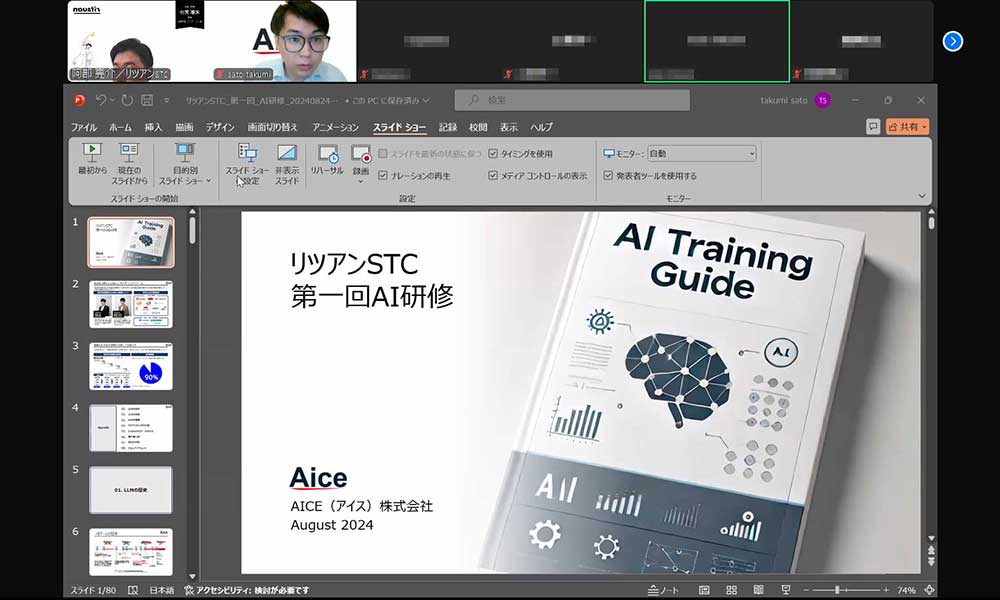Click language indicator 日本語 in status bar
The image size is (1000, 600).
[161, 590]
